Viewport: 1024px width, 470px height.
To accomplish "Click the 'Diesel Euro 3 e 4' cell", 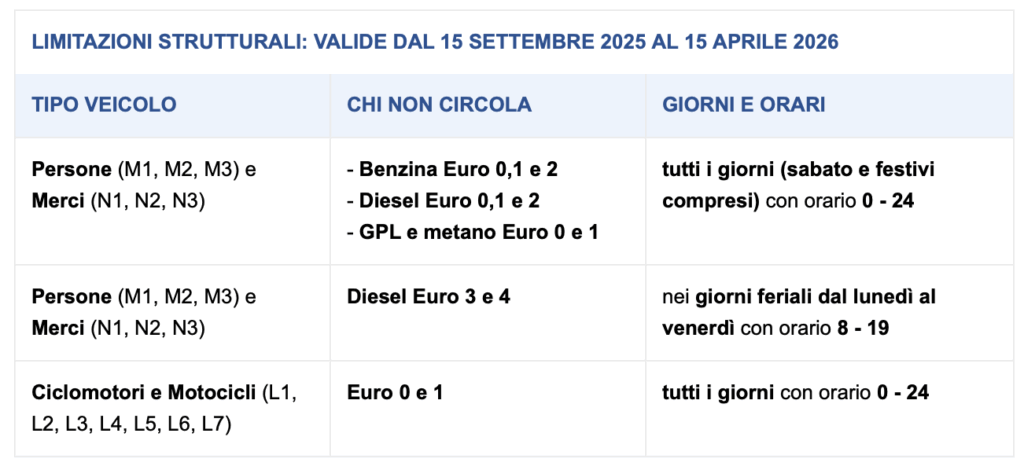I will [428, 297].
